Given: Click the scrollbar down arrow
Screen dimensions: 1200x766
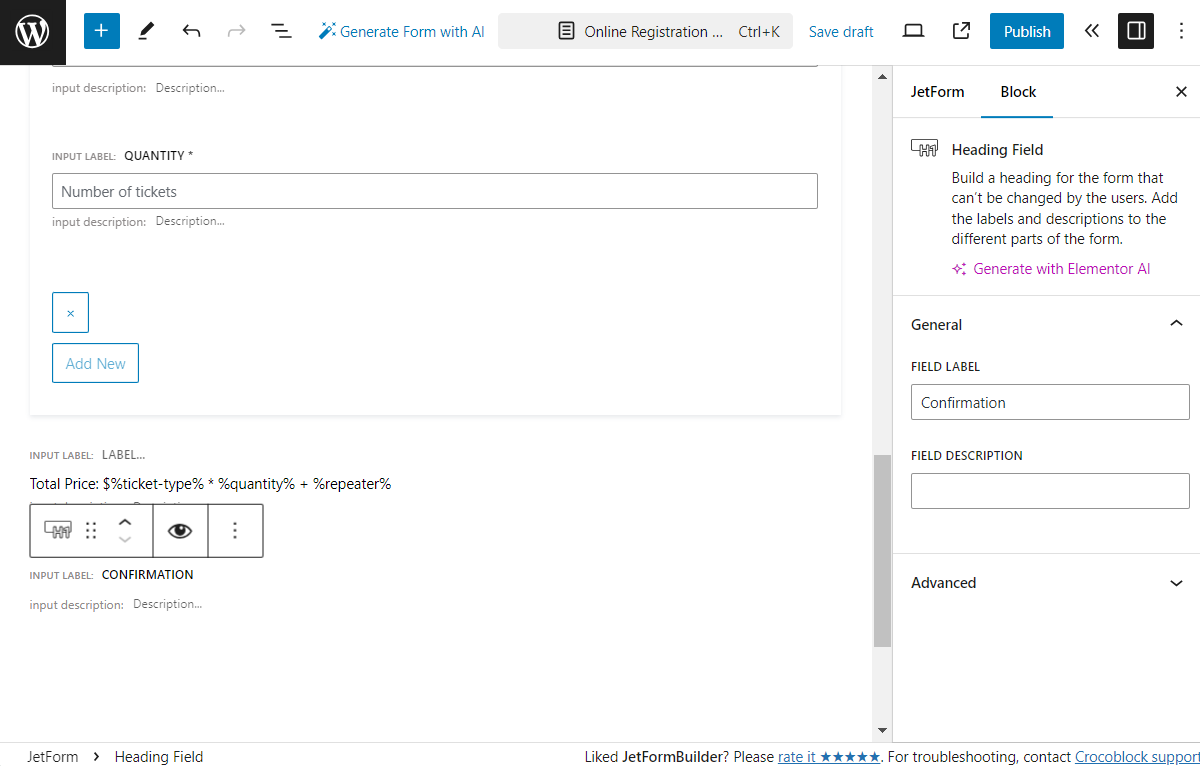Looking at the screenshot, I should coord(882,732).
